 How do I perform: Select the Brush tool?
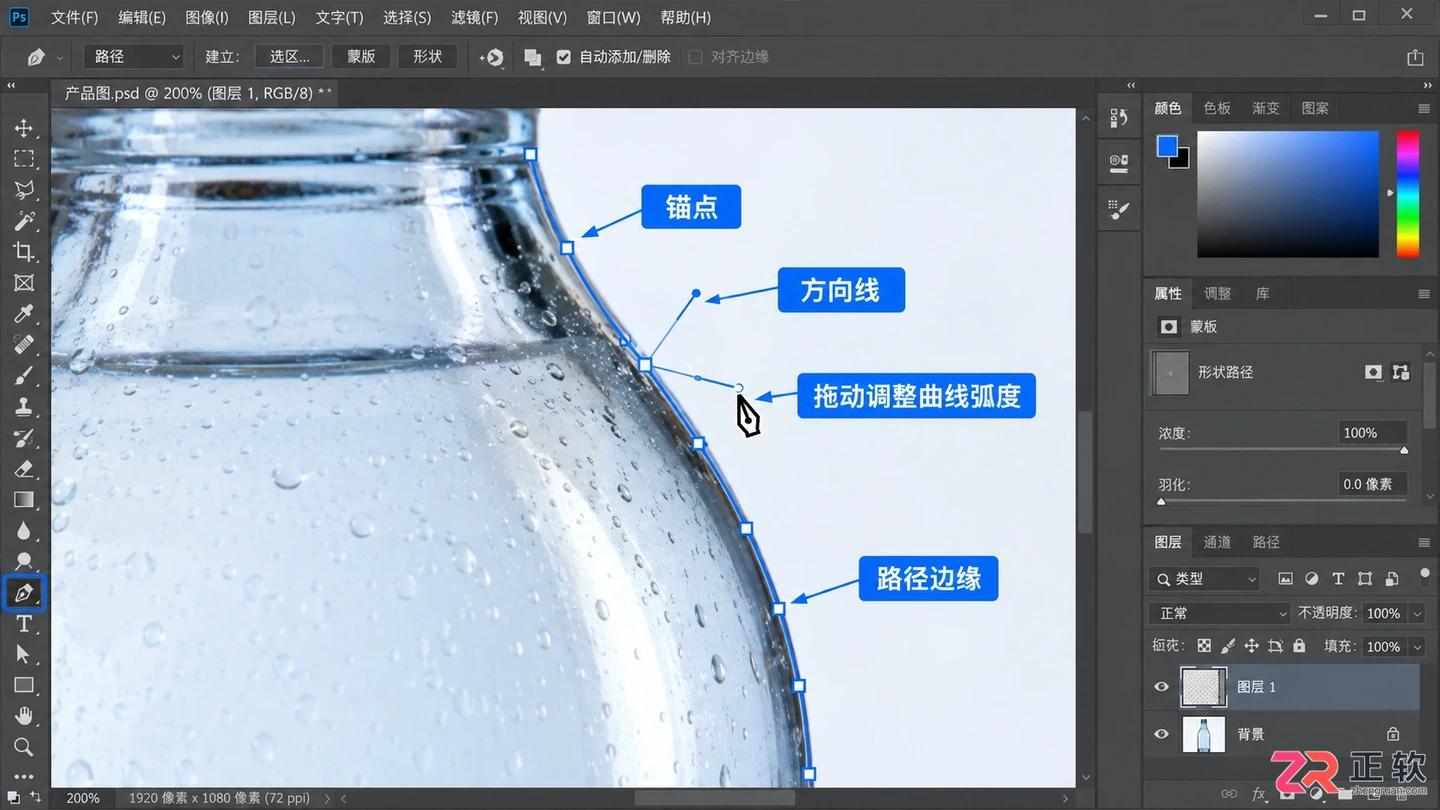24,376
